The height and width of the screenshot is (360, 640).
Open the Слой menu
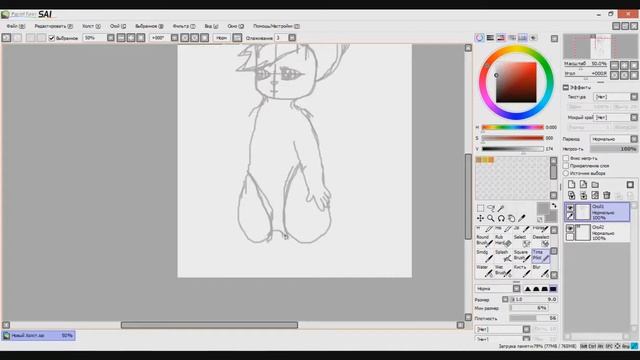point(118,26)
